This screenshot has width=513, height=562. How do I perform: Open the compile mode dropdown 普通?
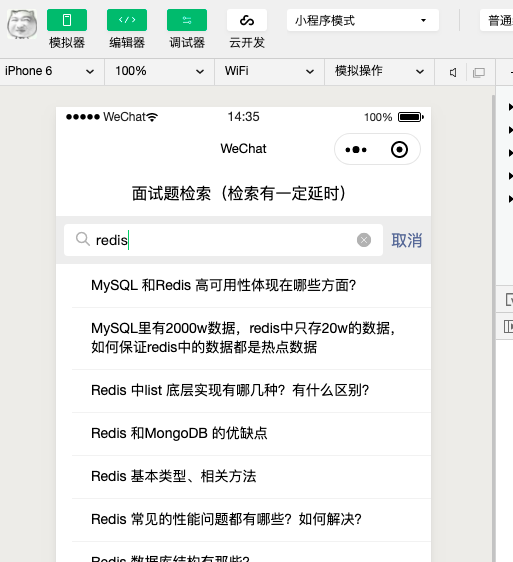point(497,20)
